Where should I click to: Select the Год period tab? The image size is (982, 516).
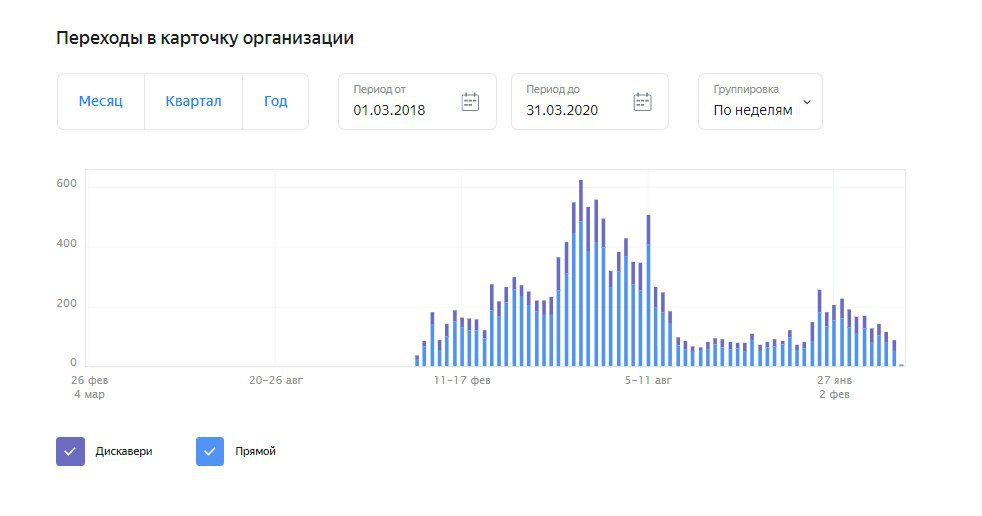click(x=276, y=101)
